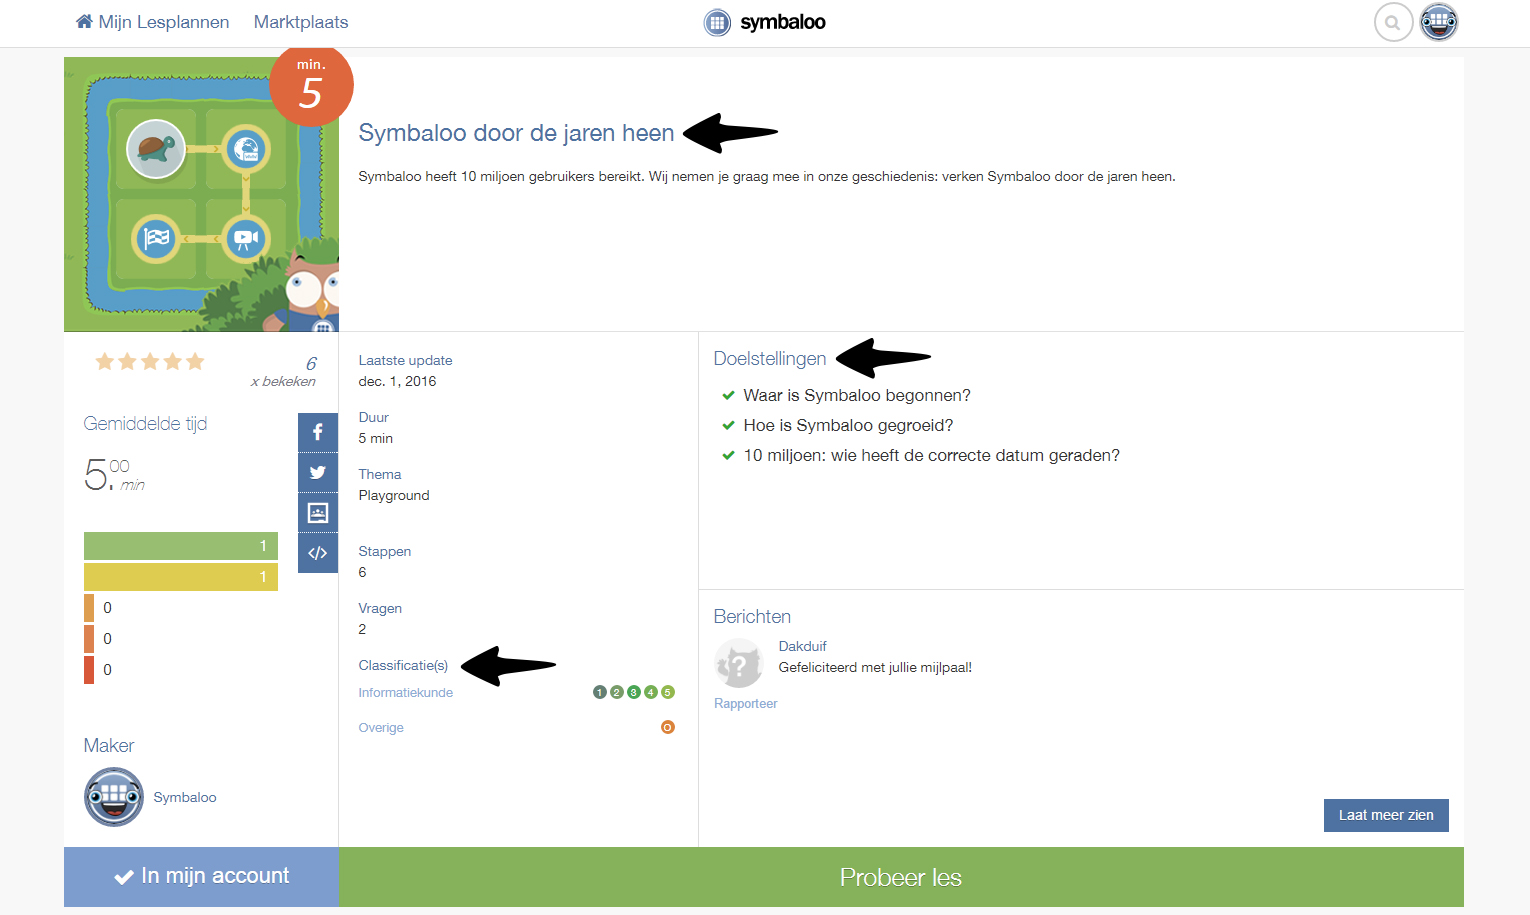Click the lesson plan thumbnail image

201,194
